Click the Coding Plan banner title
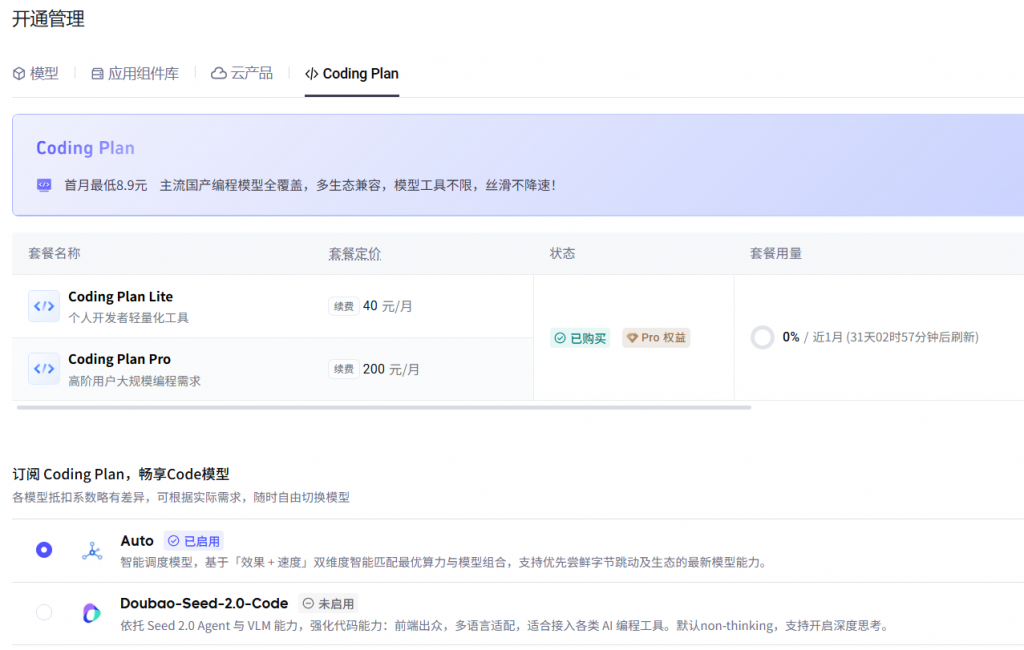1024x650 pixels. pos(85,148)
